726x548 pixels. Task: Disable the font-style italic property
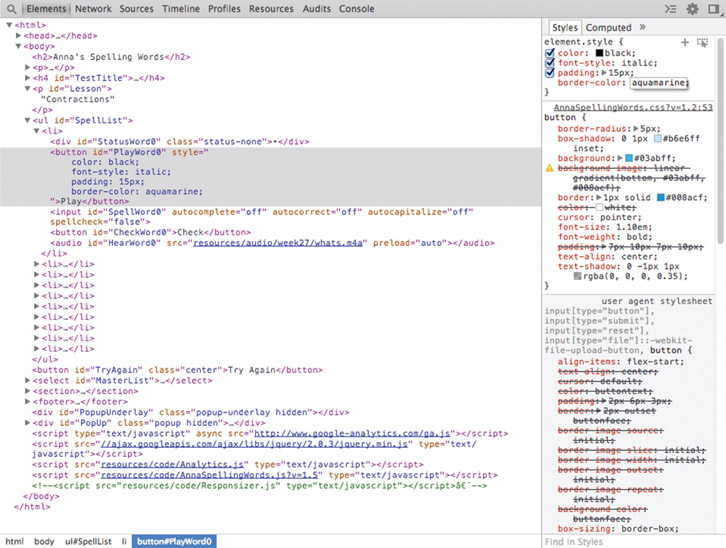coord(549,63)
